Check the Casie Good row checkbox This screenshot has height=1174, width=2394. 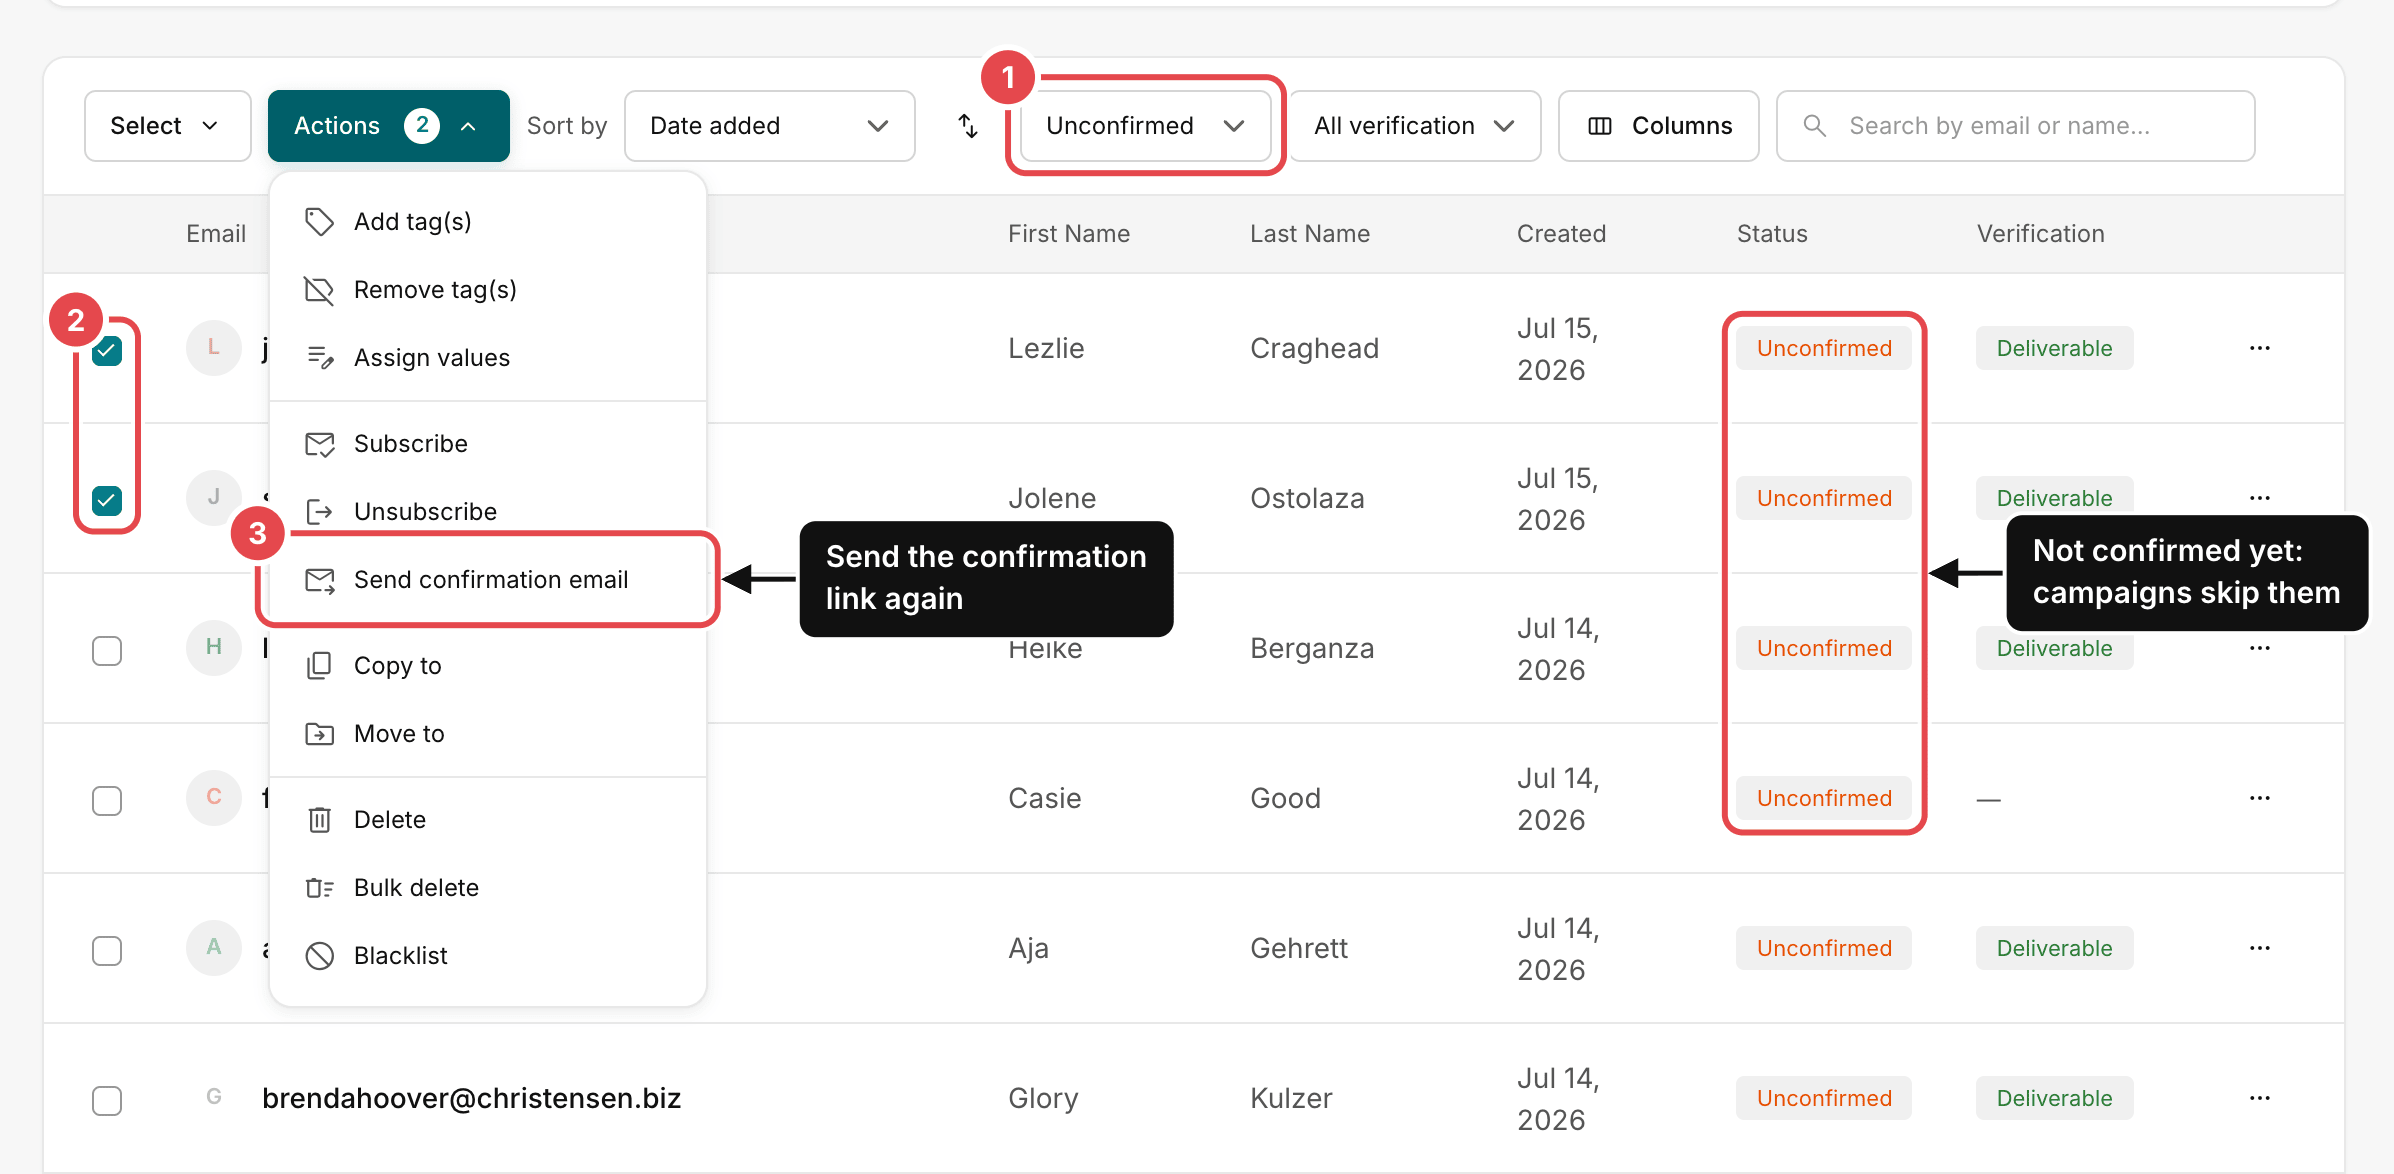point(107,801)
